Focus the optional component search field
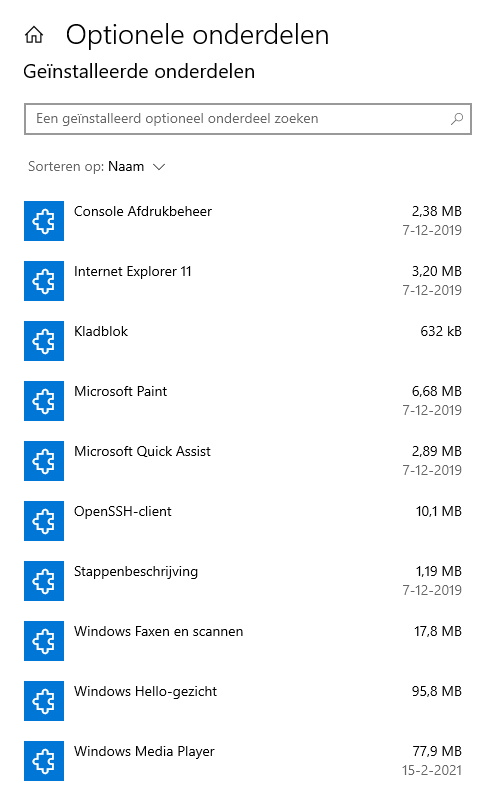The image size is (502, 794). [248, 119]
